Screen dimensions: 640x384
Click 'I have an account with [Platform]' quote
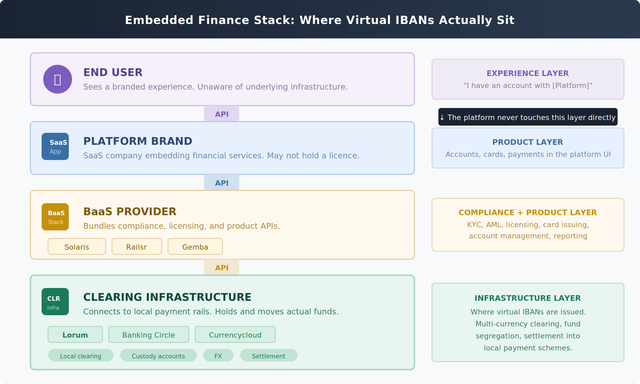point(528,85)
